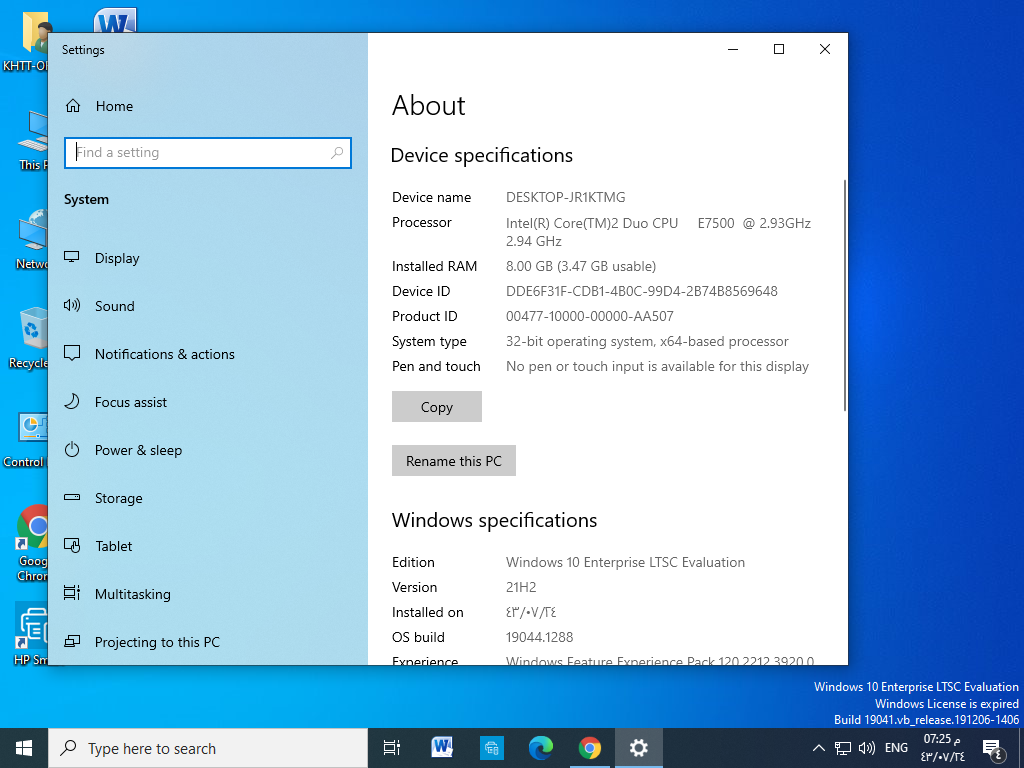Open the network status tray icon
Image resolution: width=1024 pixels, height=768 pixels.
tap(843, 748)
